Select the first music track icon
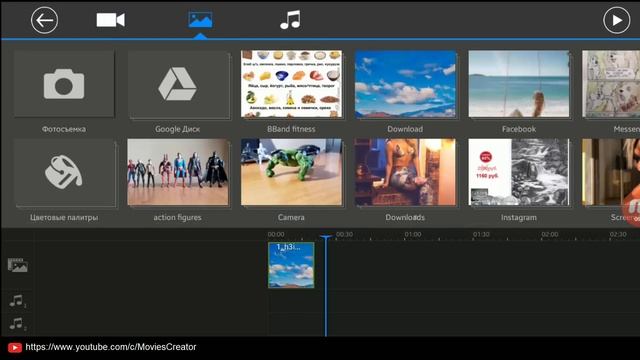The width and height of the screenshot is (640, 360). 17,301
